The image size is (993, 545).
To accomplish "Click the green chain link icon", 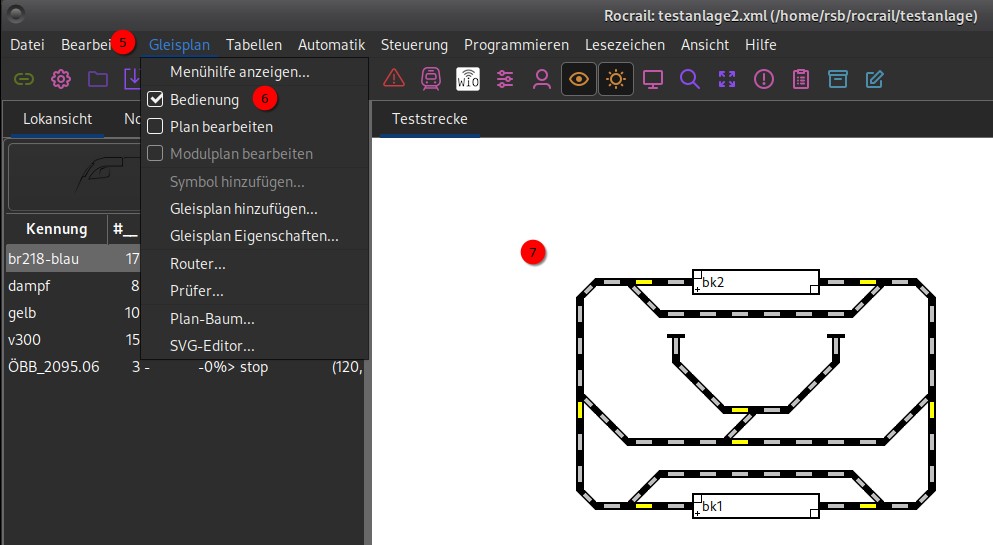I will (23, 79).
